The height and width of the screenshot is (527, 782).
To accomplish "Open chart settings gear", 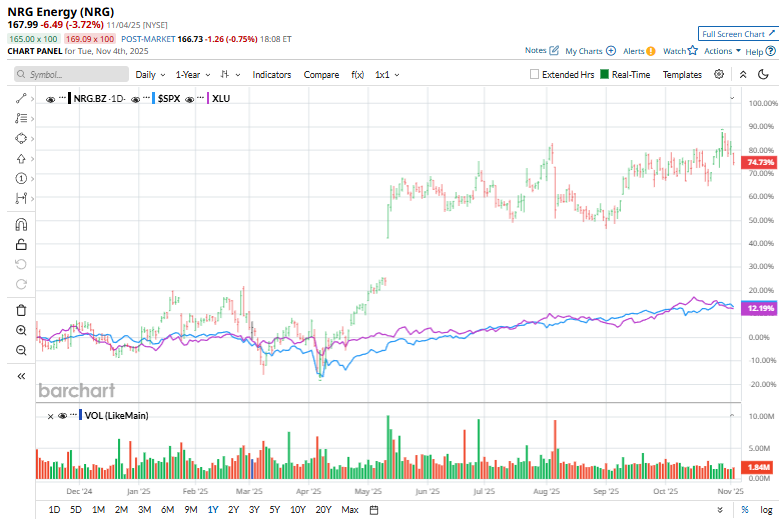I will click(x=719, y=74).
